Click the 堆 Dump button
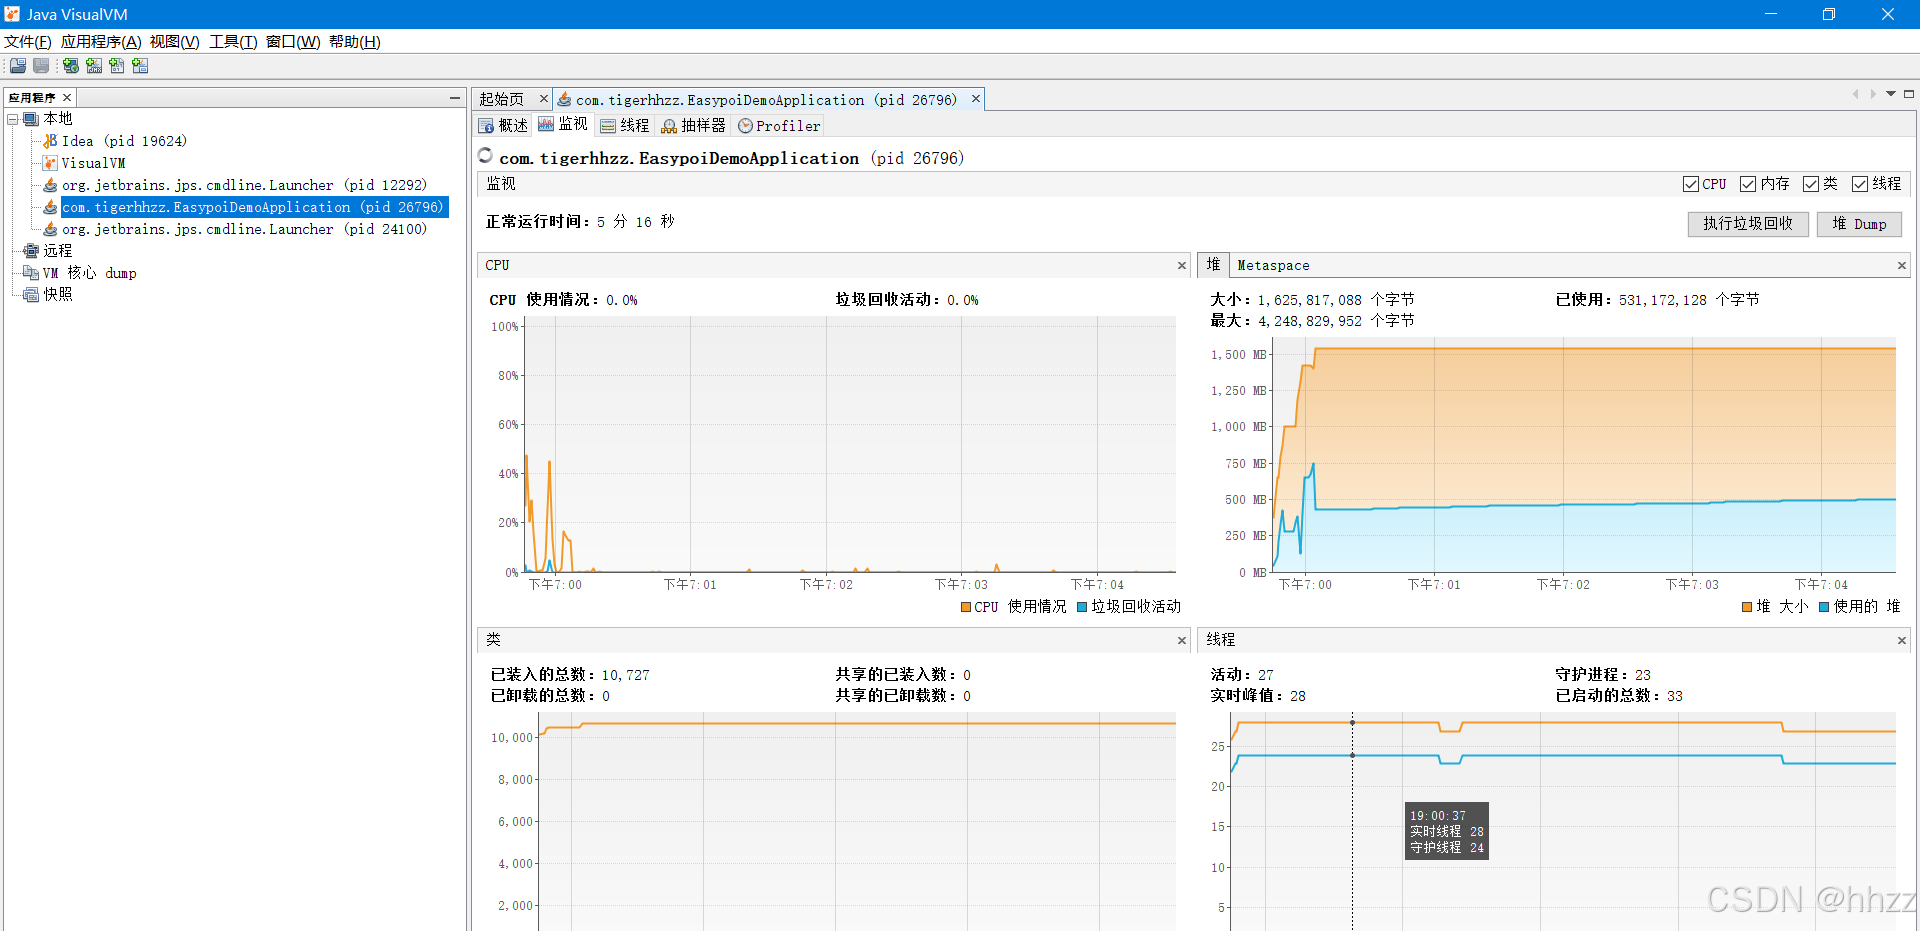This screenshot has height=931, width=1920. point(1859,224)
